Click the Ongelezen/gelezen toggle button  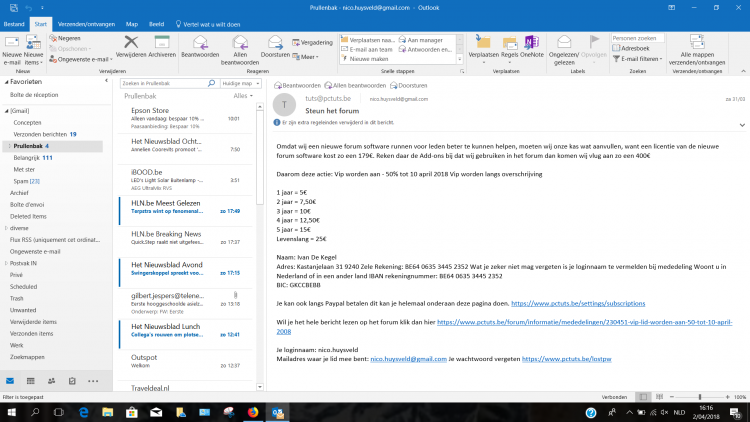(568, 45)
